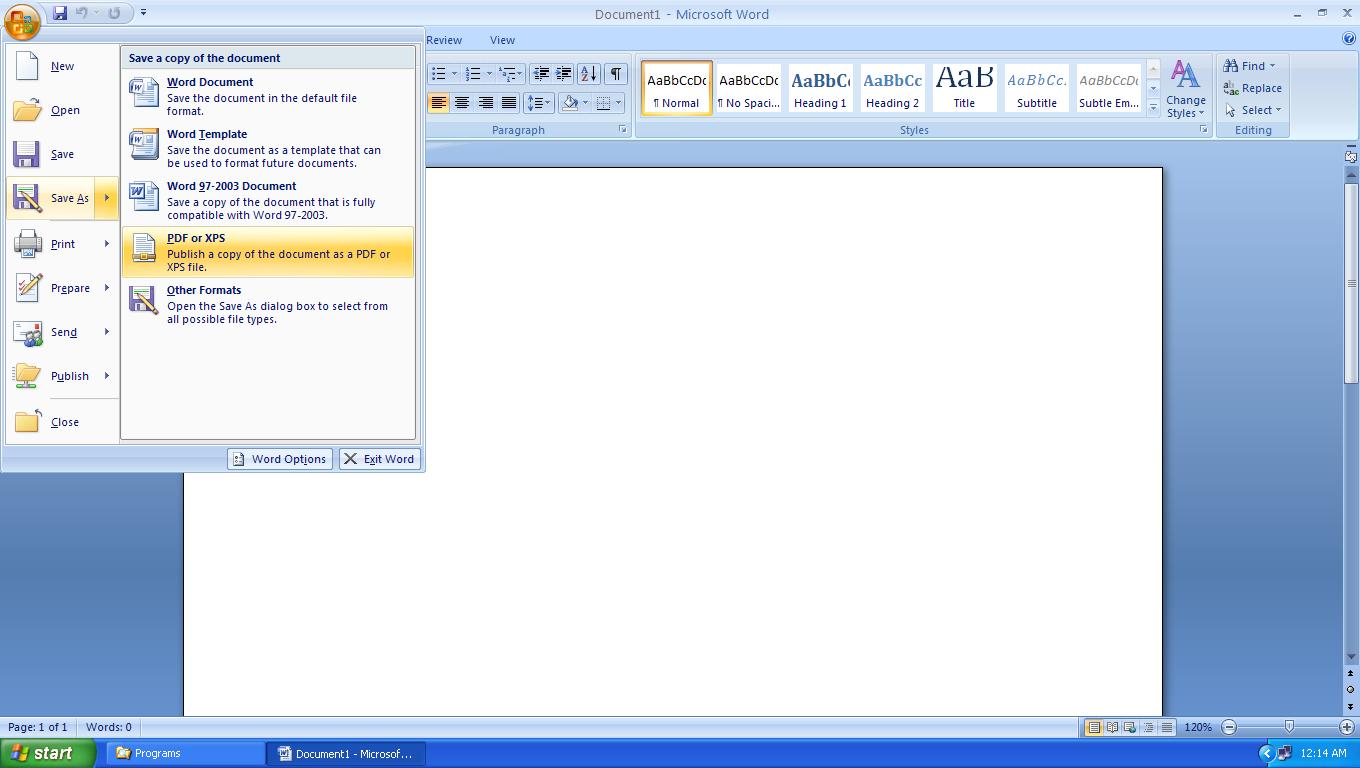Click the Numbering list icon
The width and height of the screenshot is (1360, 768).
(474, 73)
